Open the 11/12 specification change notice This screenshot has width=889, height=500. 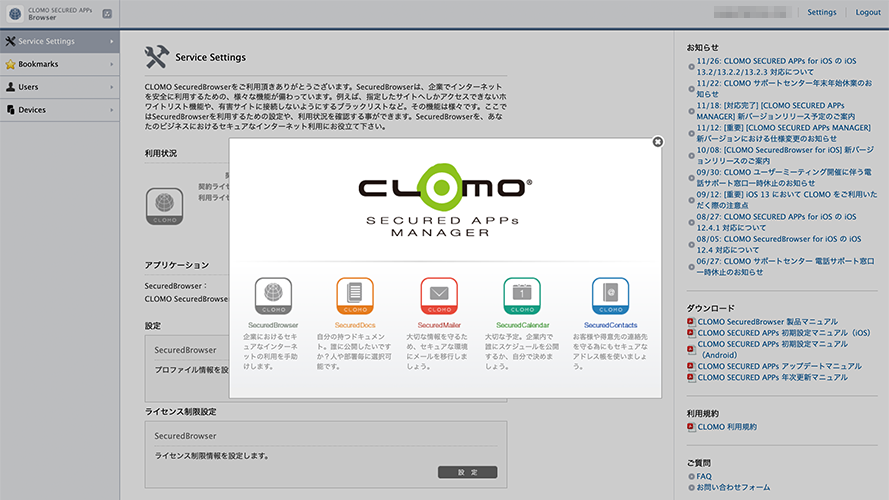pos(784,133)
